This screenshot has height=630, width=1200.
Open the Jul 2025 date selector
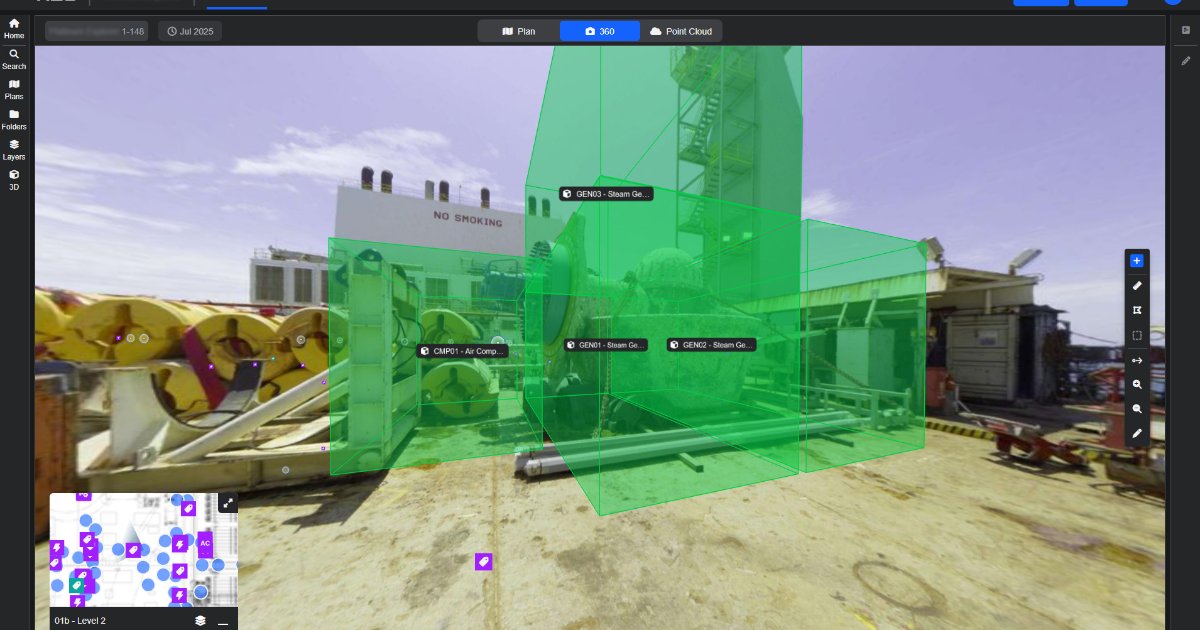pos(190,31)
